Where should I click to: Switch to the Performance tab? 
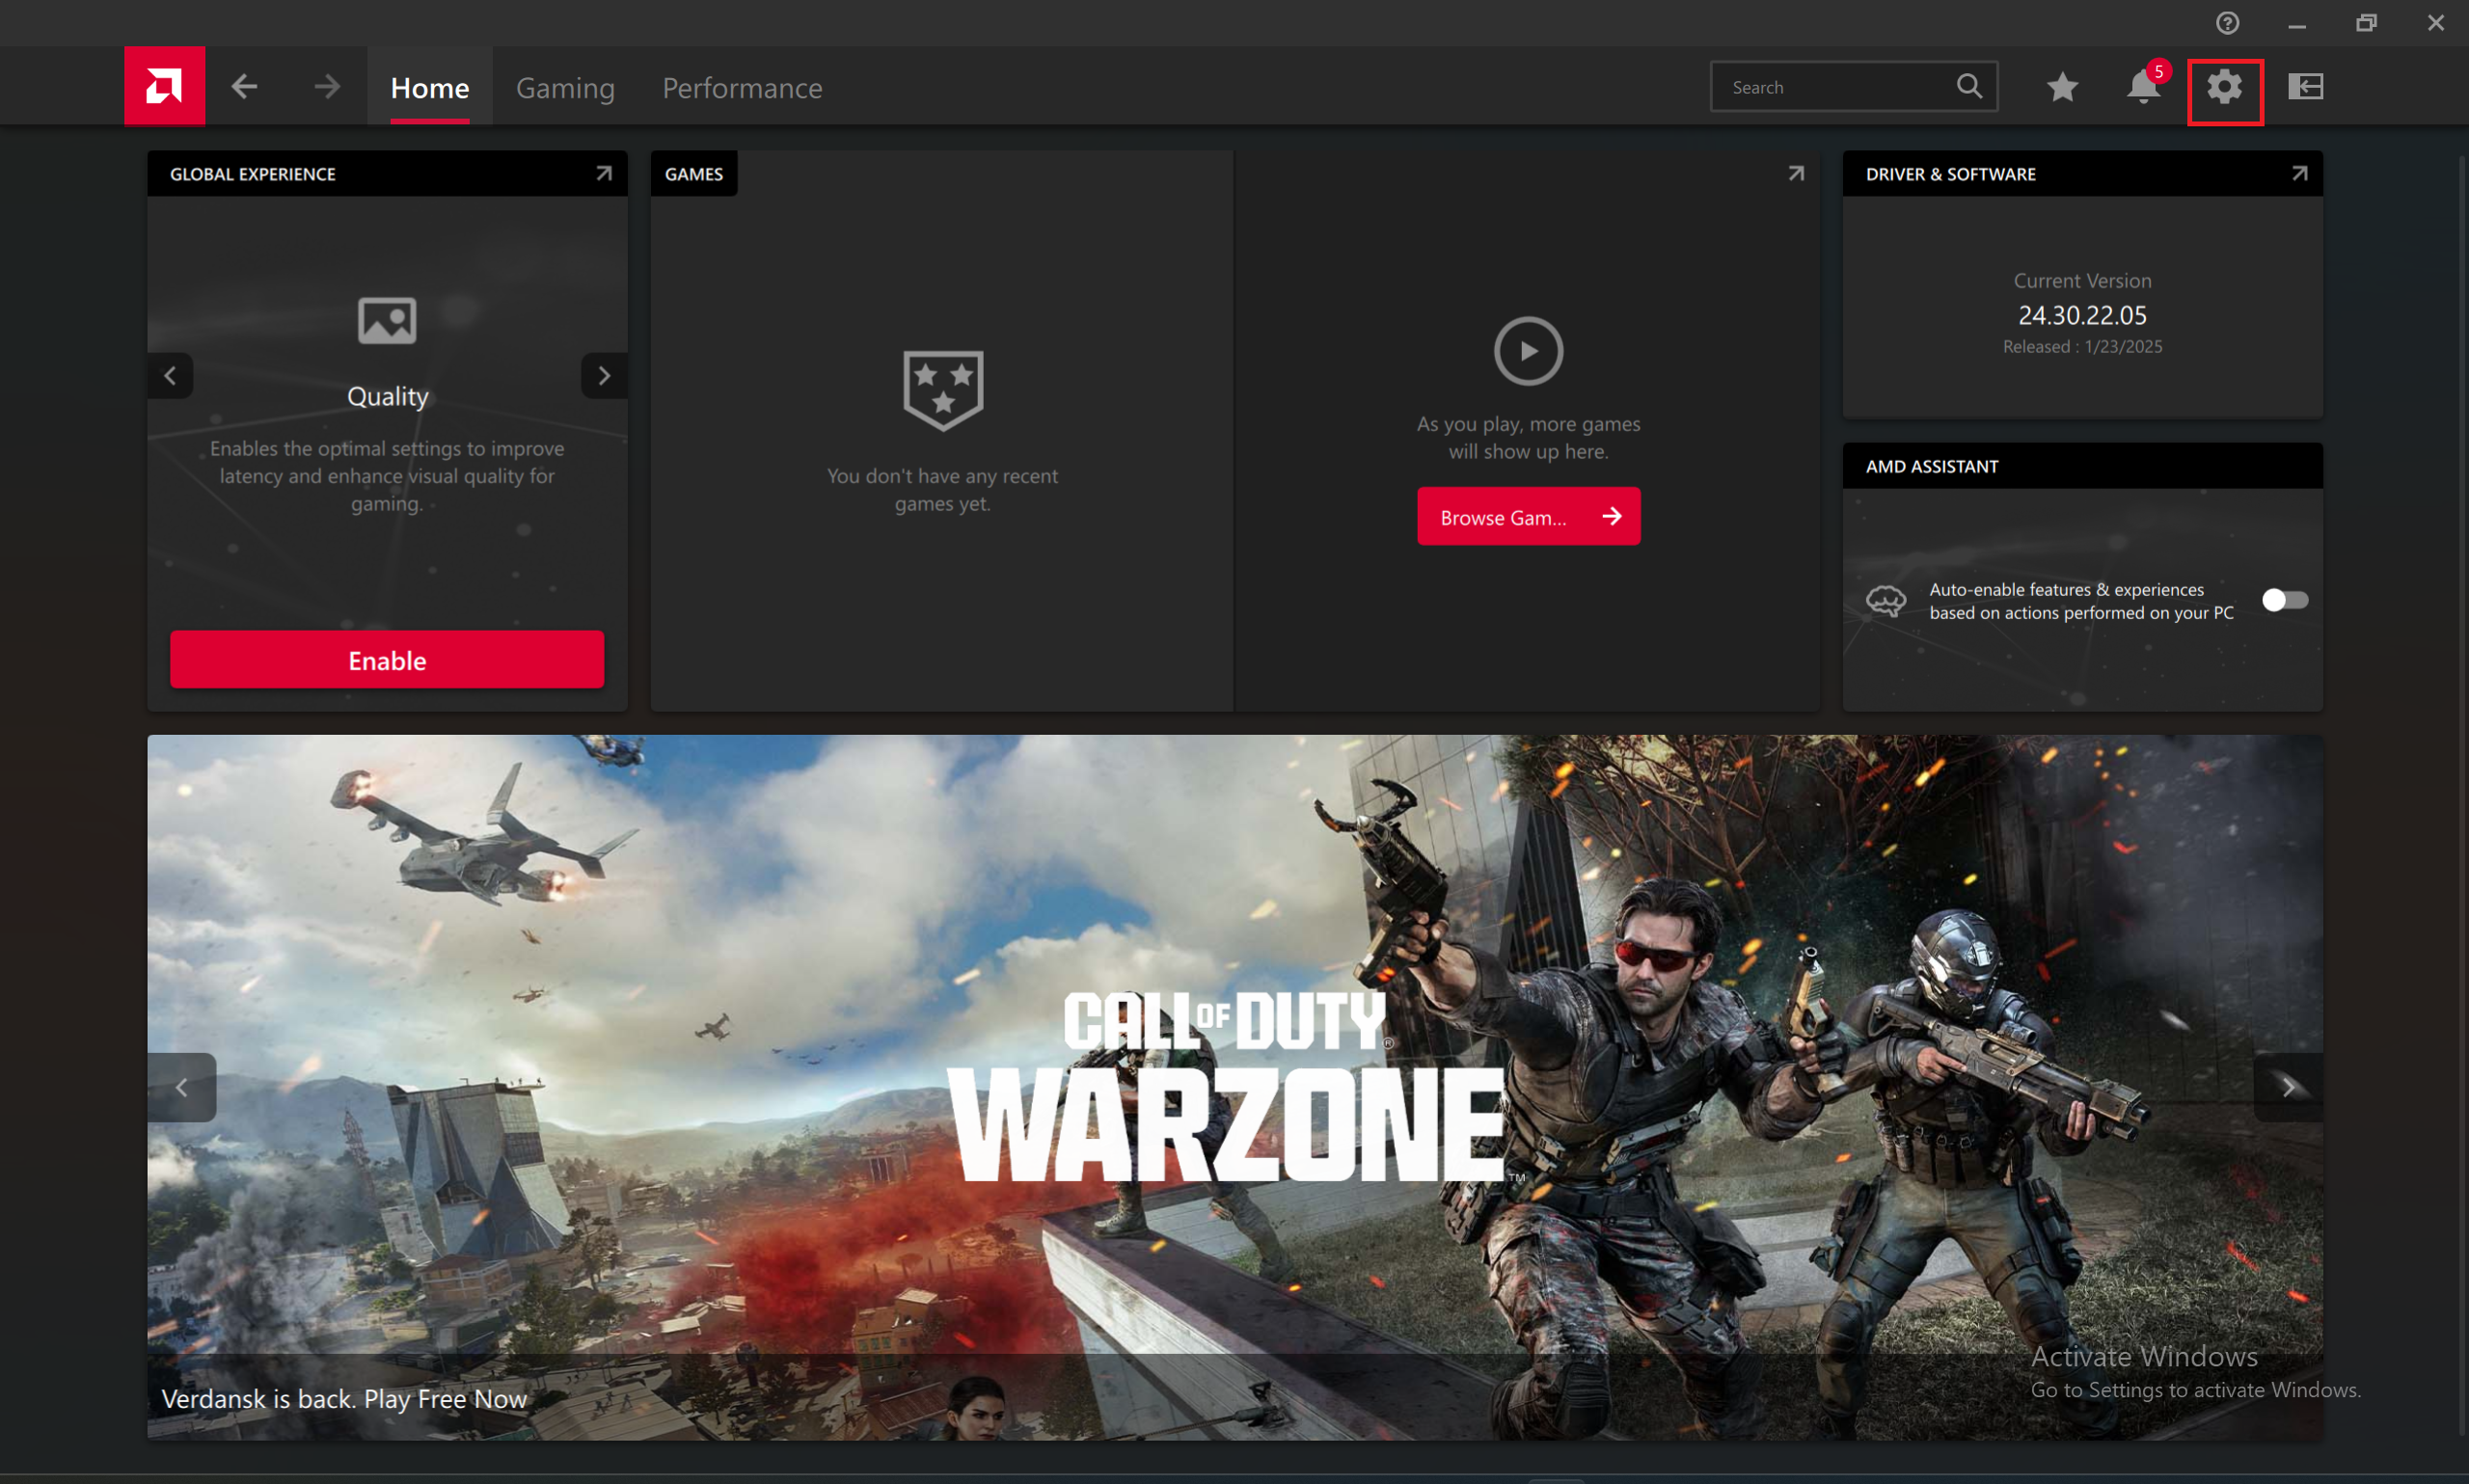pyautogui.click(x=742, y=87)
